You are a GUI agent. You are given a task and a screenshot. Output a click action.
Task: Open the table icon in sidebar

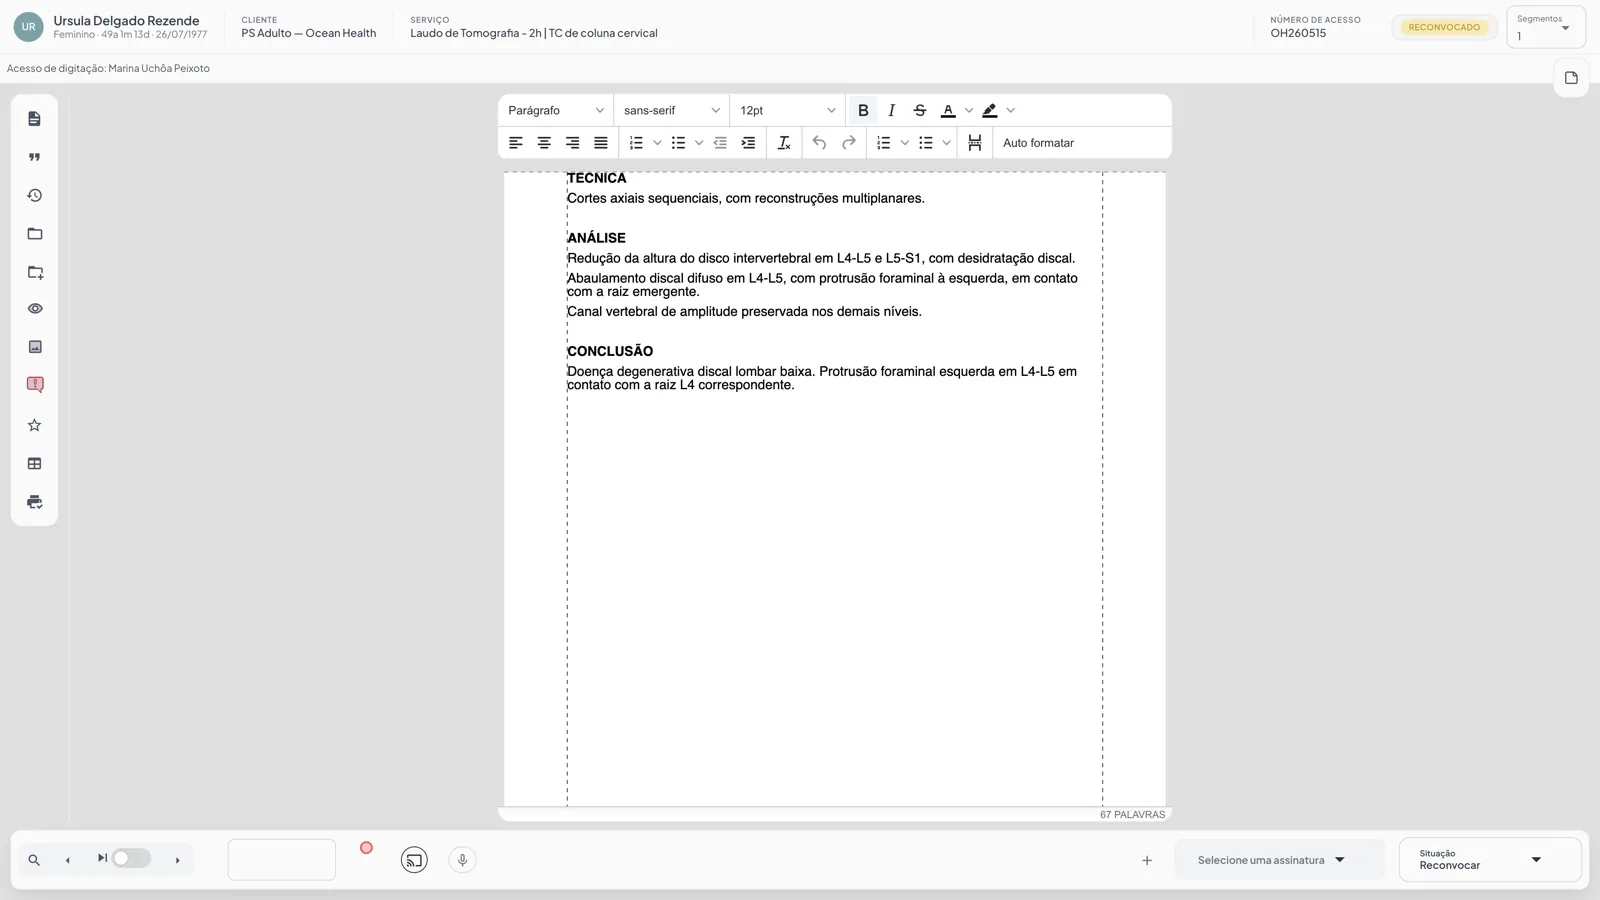(34, 463)
